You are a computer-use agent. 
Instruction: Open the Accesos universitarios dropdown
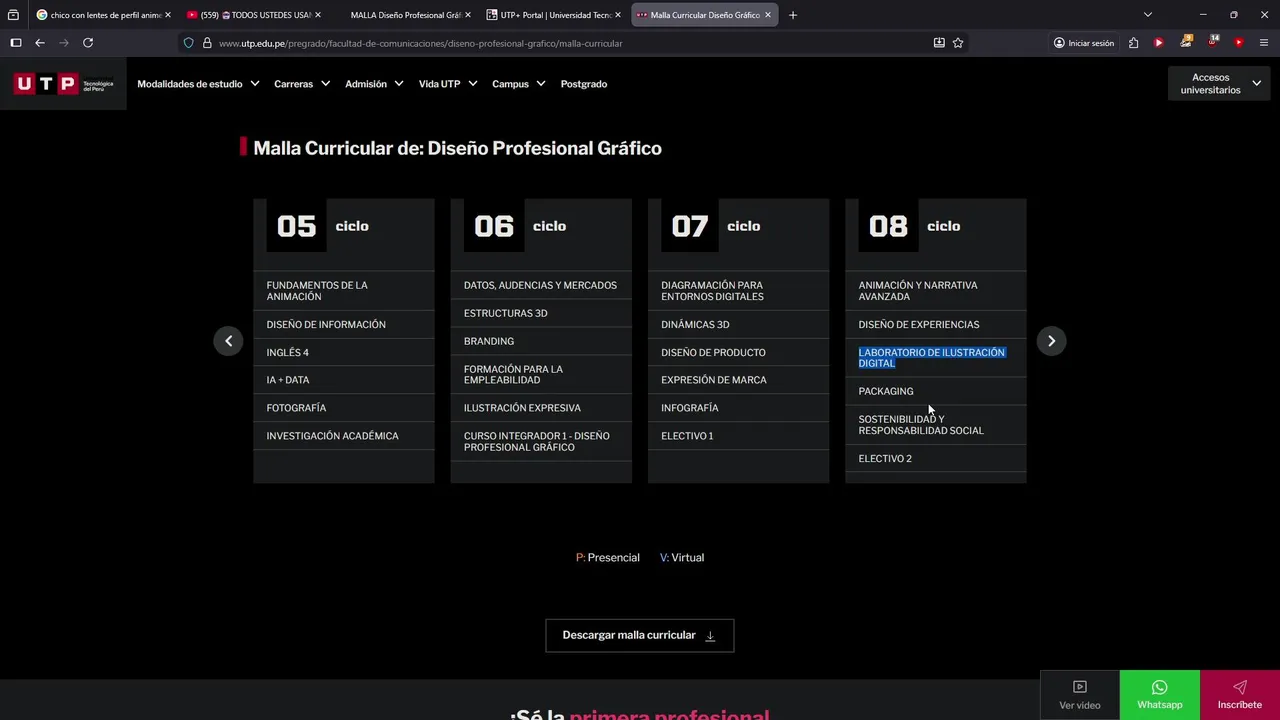(1218, 84)
